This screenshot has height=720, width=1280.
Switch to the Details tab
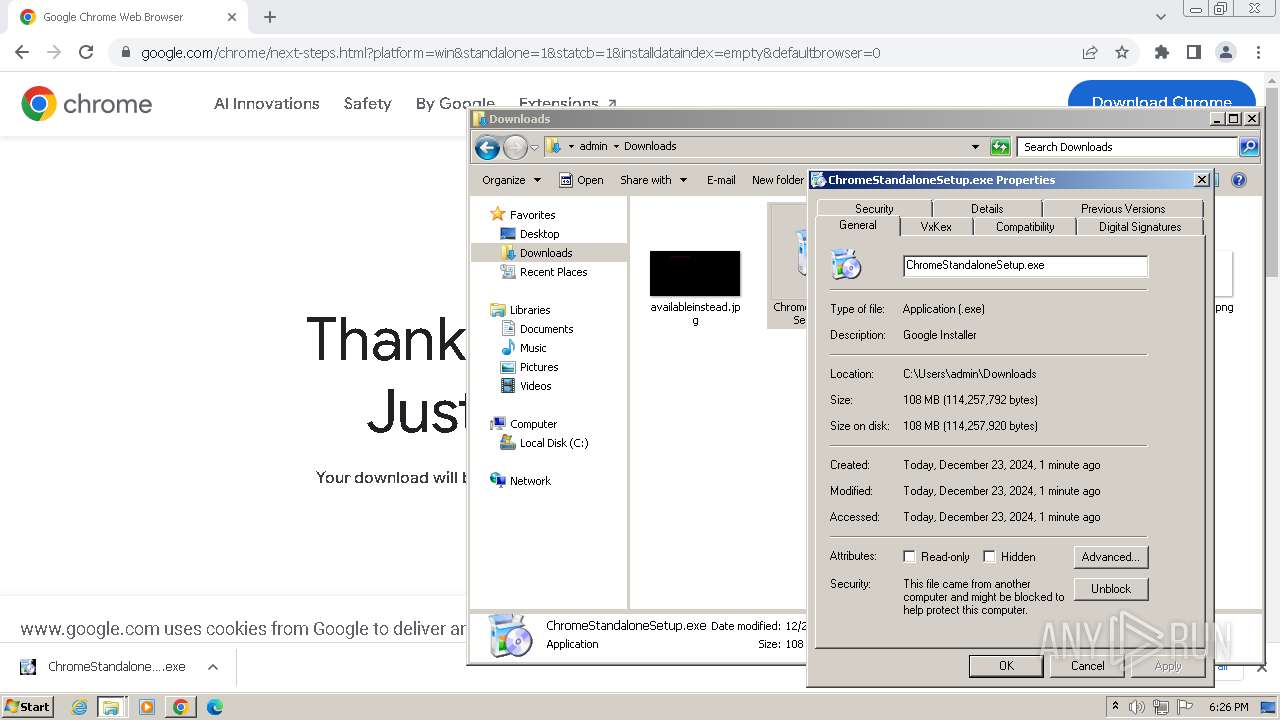click(987, 209)
